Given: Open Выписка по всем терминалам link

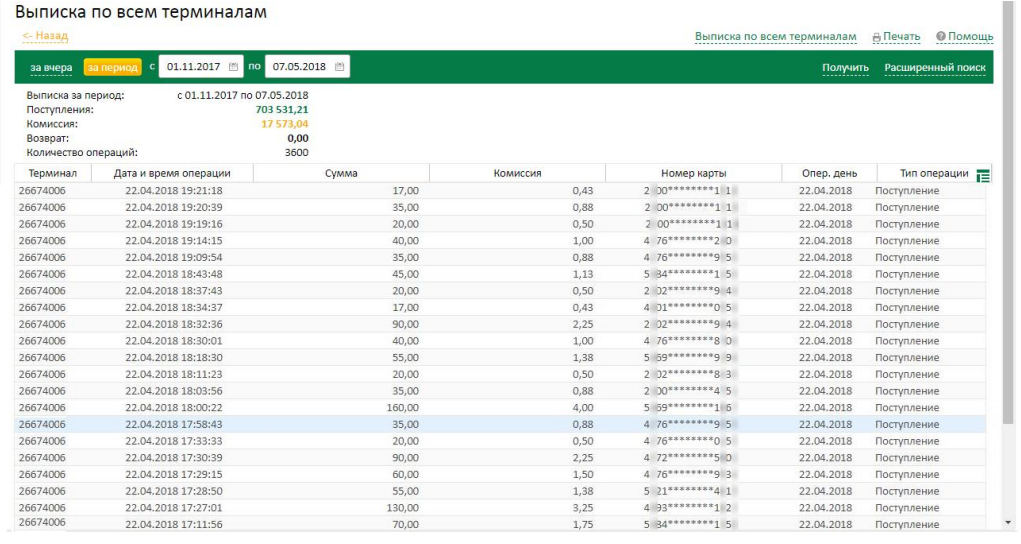Looking at the screenshot, I should pyautogui.click(x=776, y=36).
